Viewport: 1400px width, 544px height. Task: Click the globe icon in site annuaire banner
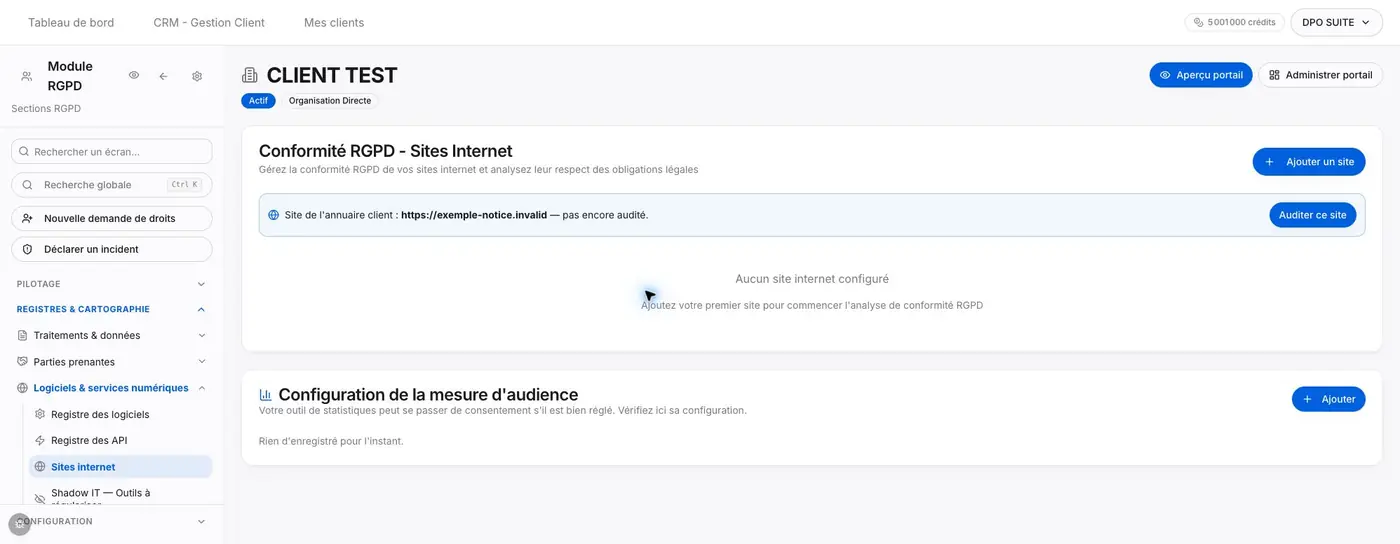click(274, 215)
